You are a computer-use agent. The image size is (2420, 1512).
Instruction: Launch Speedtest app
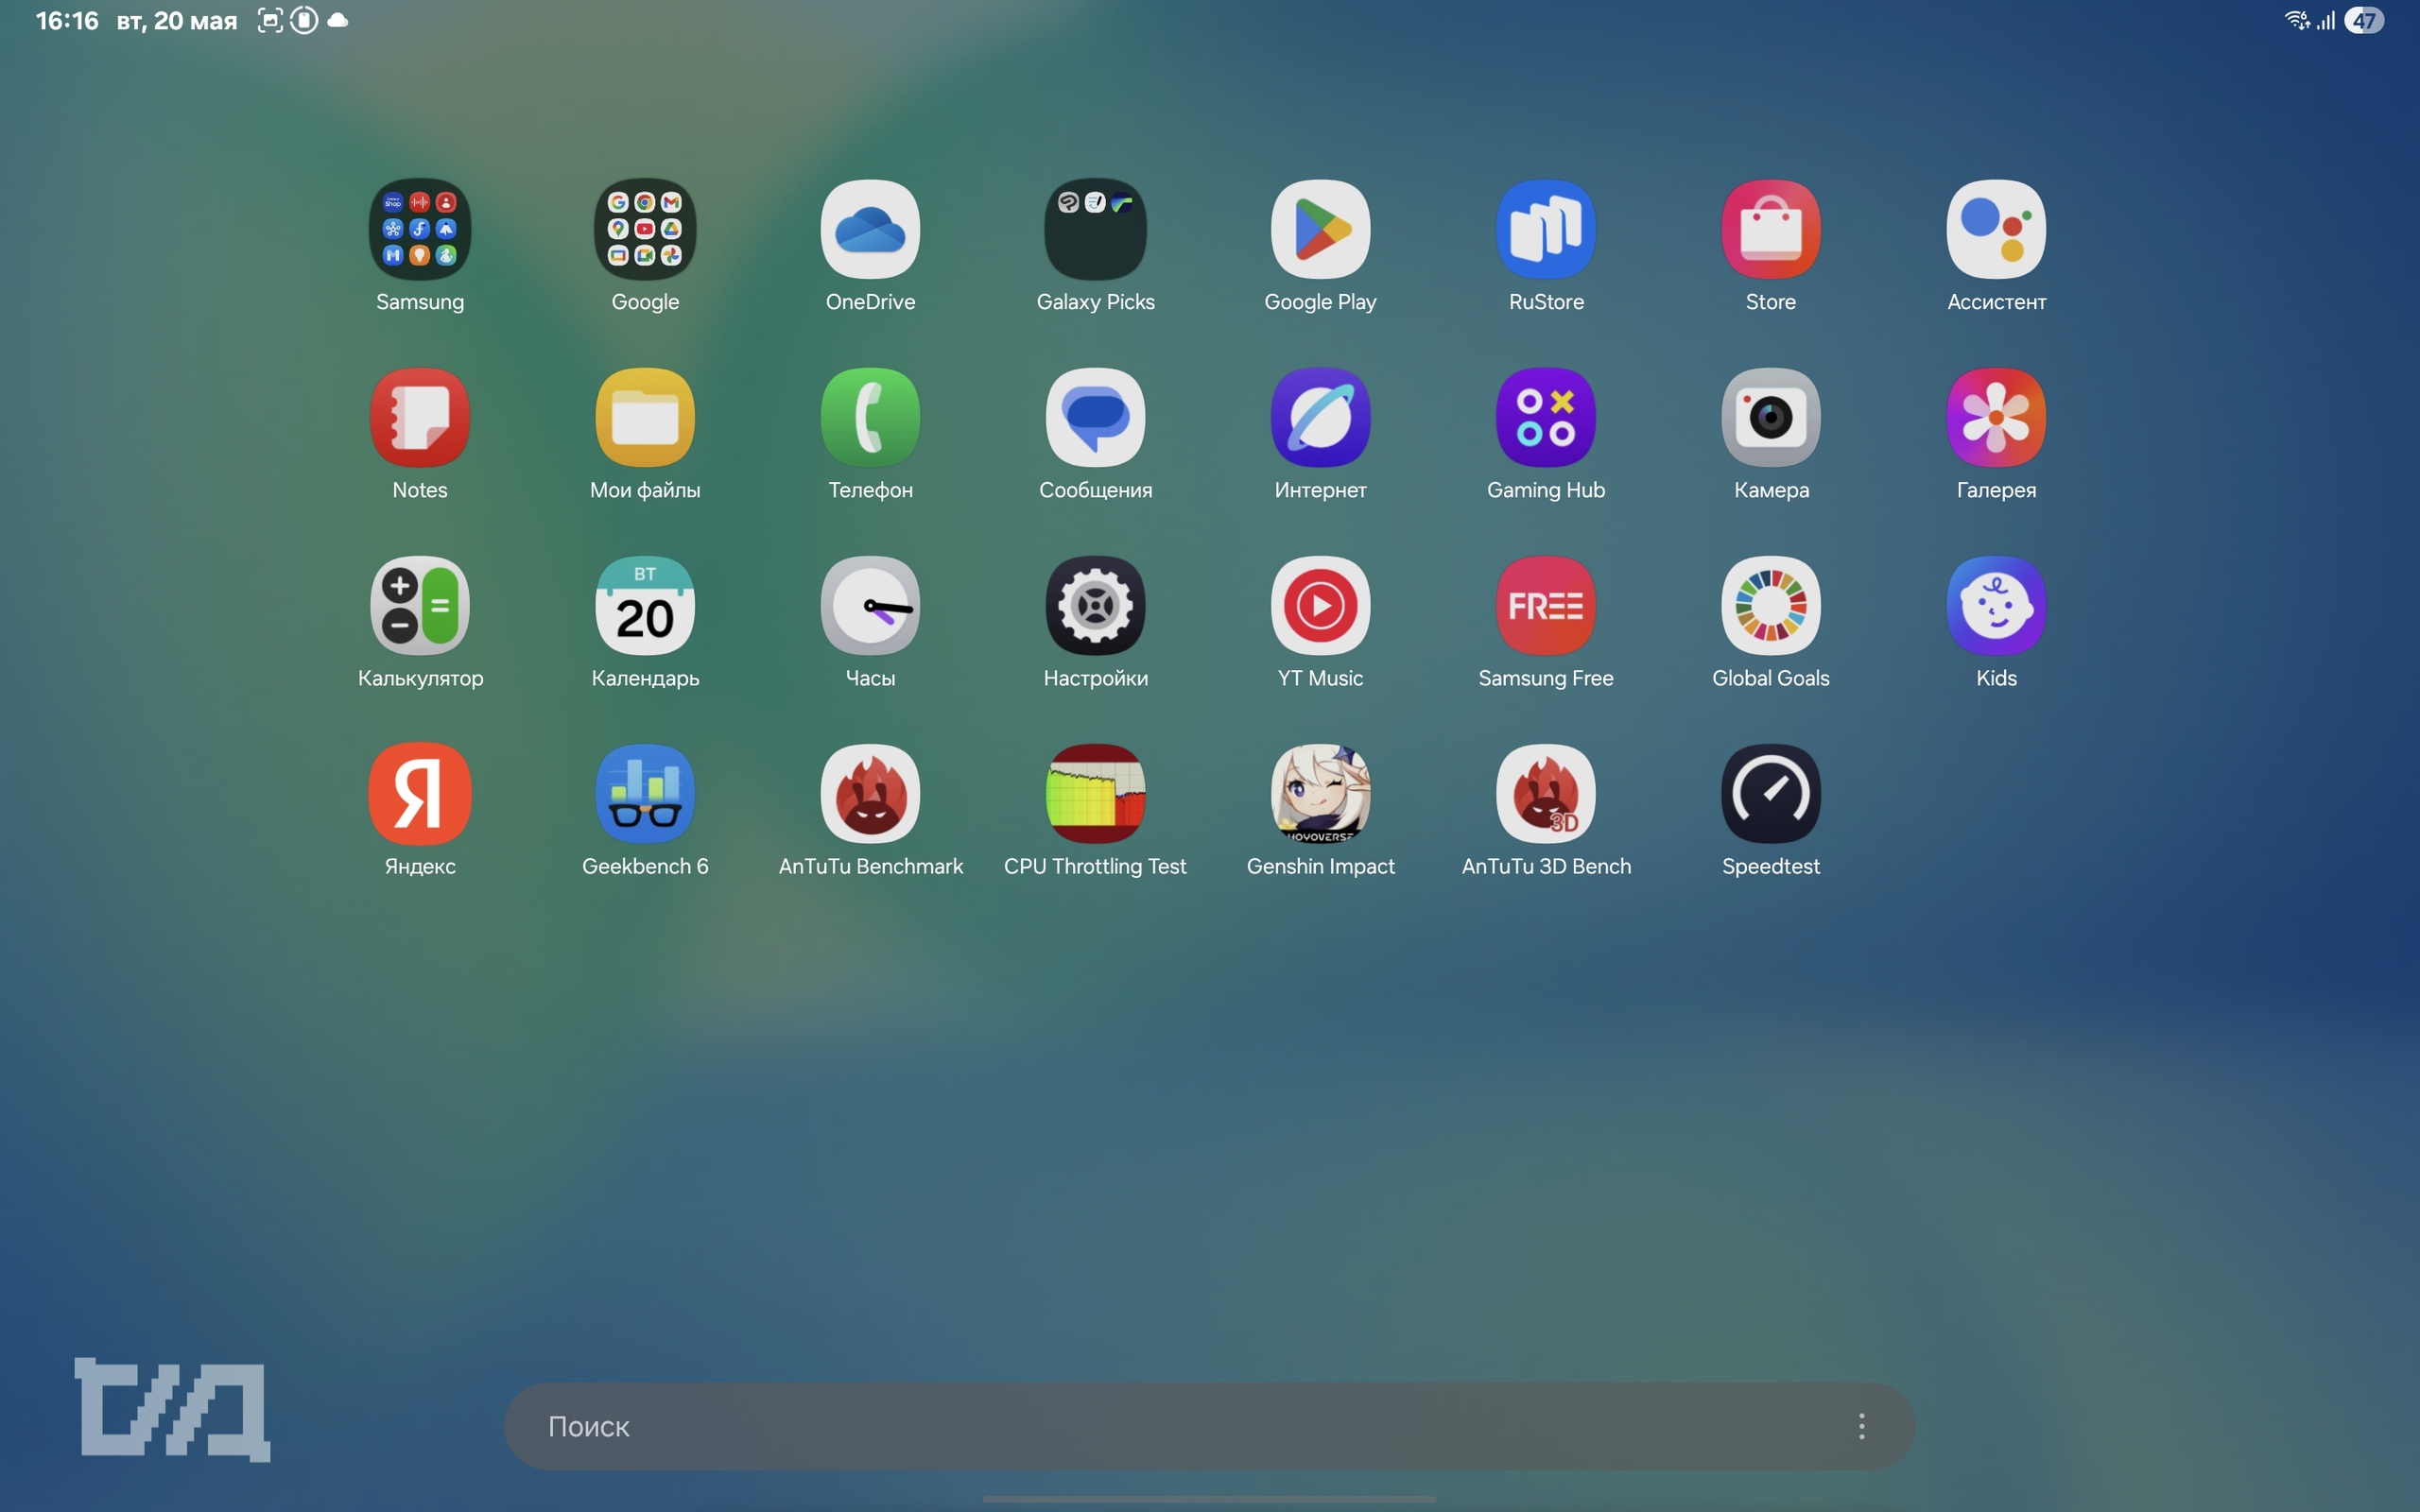(x=1771, y=794)
